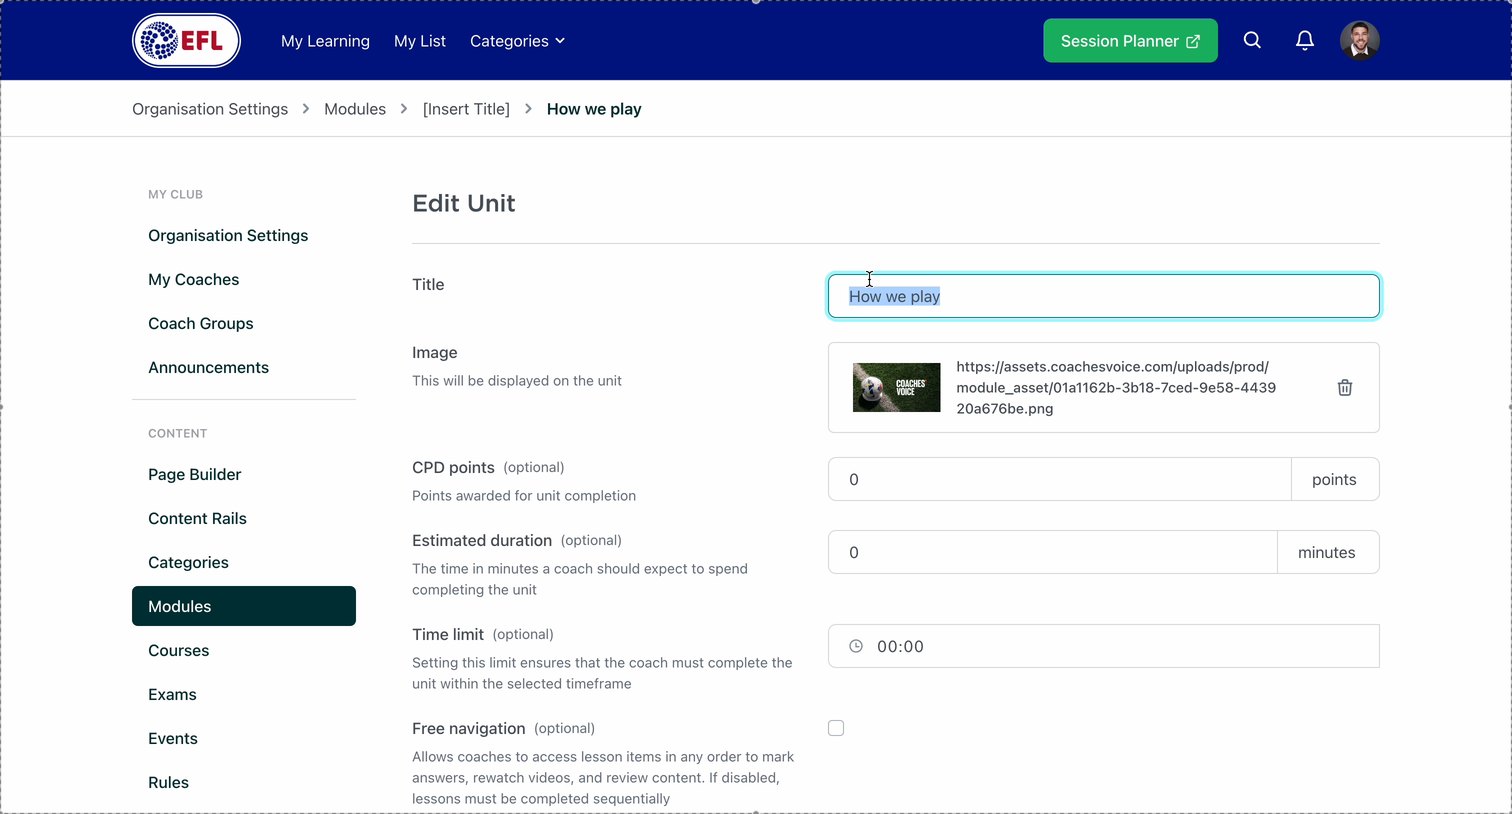This screenshot has width=1512, height=814.
Task: Click the Time limit 00:00 field
Action: click(x=1104, y=646)
